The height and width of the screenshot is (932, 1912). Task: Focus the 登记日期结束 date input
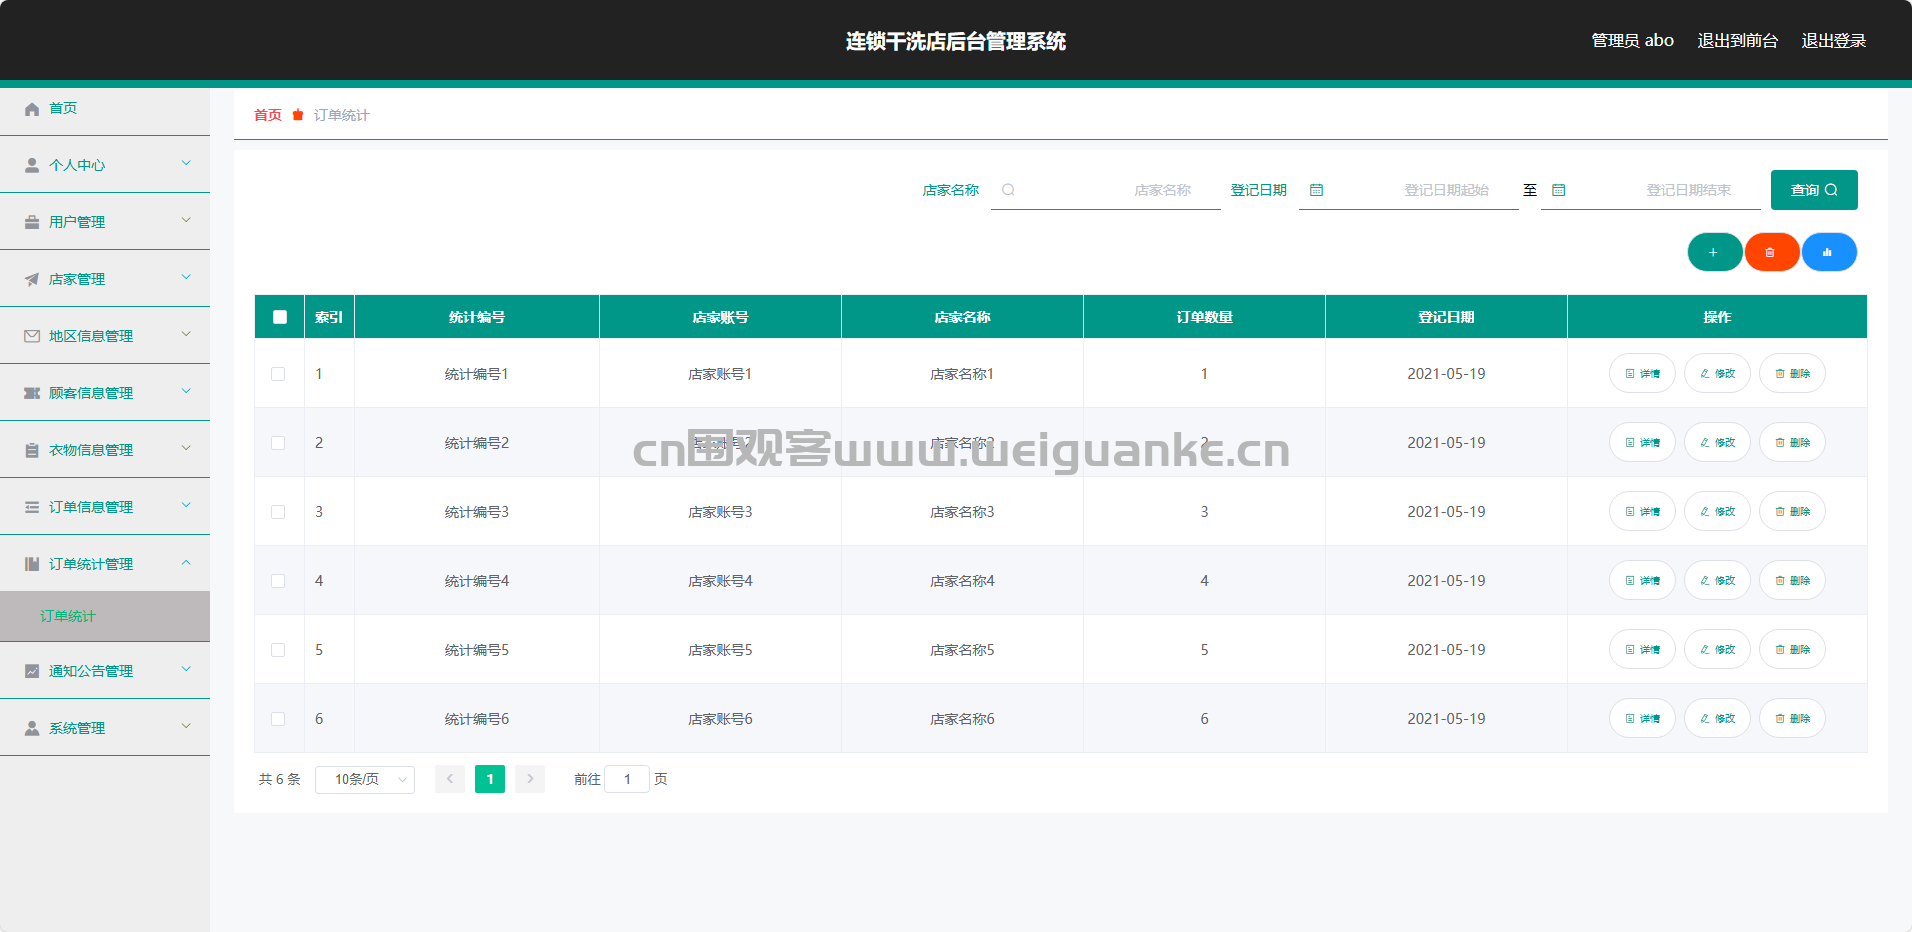[x=1651, y=190]
